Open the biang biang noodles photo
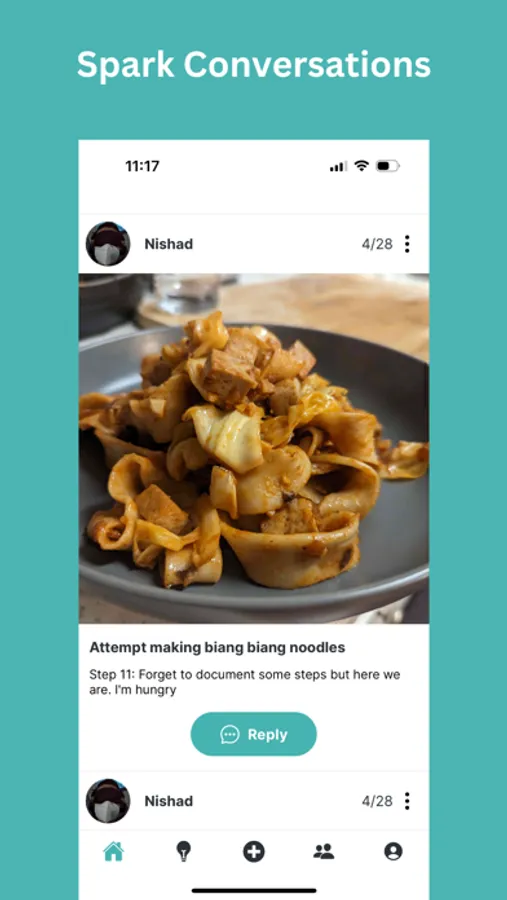The width and height of the screenshot is (507, 900). 254,448
